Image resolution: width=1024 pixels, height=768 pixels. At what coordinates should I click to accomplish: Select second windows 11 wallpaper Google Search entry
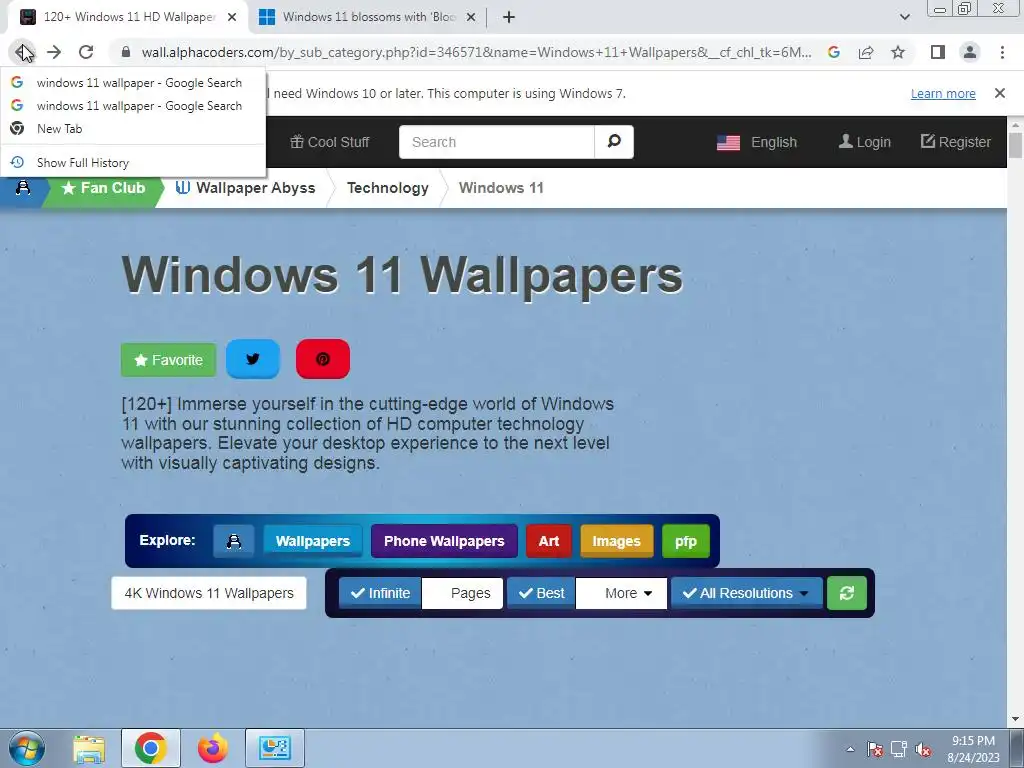[133, 106]
